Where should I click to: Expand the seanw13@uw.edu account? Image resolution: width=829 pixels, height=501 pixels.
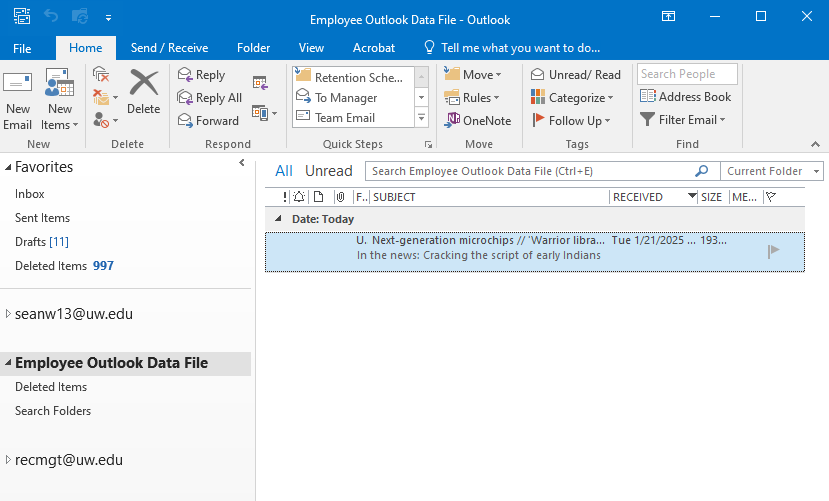(x=8, y=314)
